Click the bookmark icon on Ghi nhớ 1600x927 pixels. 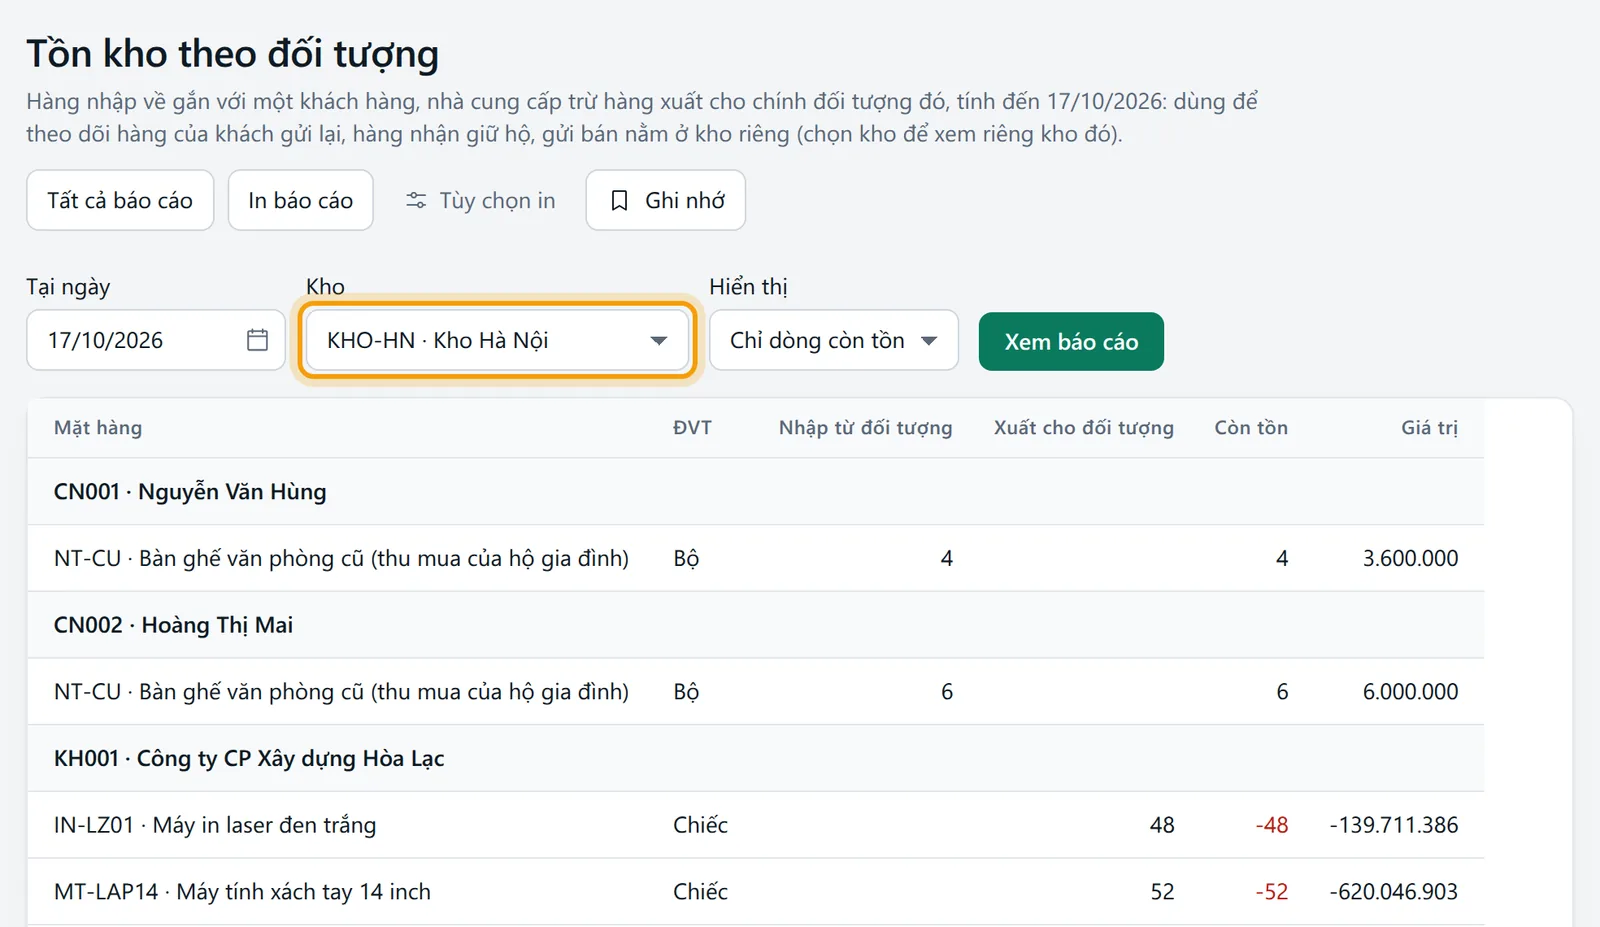coord(619,201)
